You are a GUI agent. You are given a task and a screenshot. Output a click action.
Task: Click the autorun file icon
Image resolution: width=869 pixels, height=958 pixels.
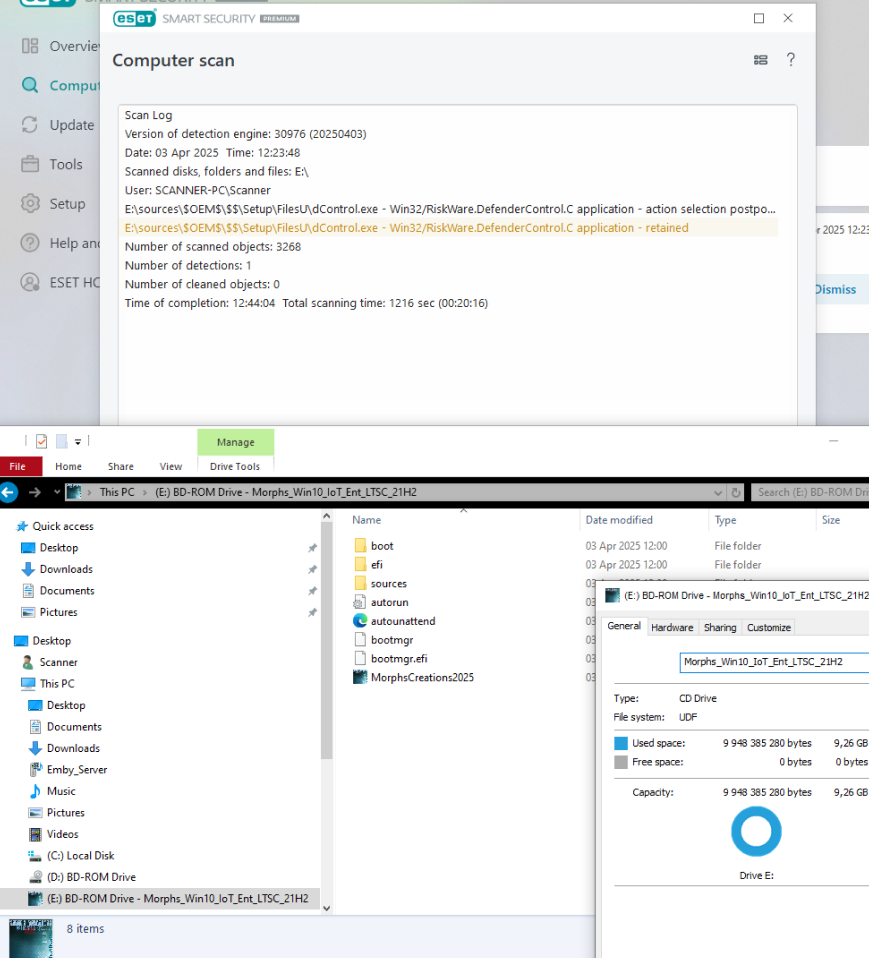(x=360, y=602)
